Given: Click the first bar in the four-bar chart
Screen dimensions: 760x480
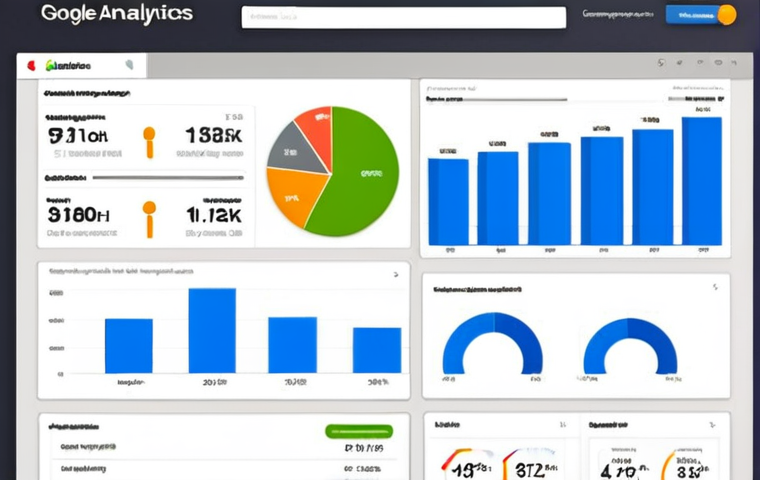Looking at the screenshot, I should 129,346.
